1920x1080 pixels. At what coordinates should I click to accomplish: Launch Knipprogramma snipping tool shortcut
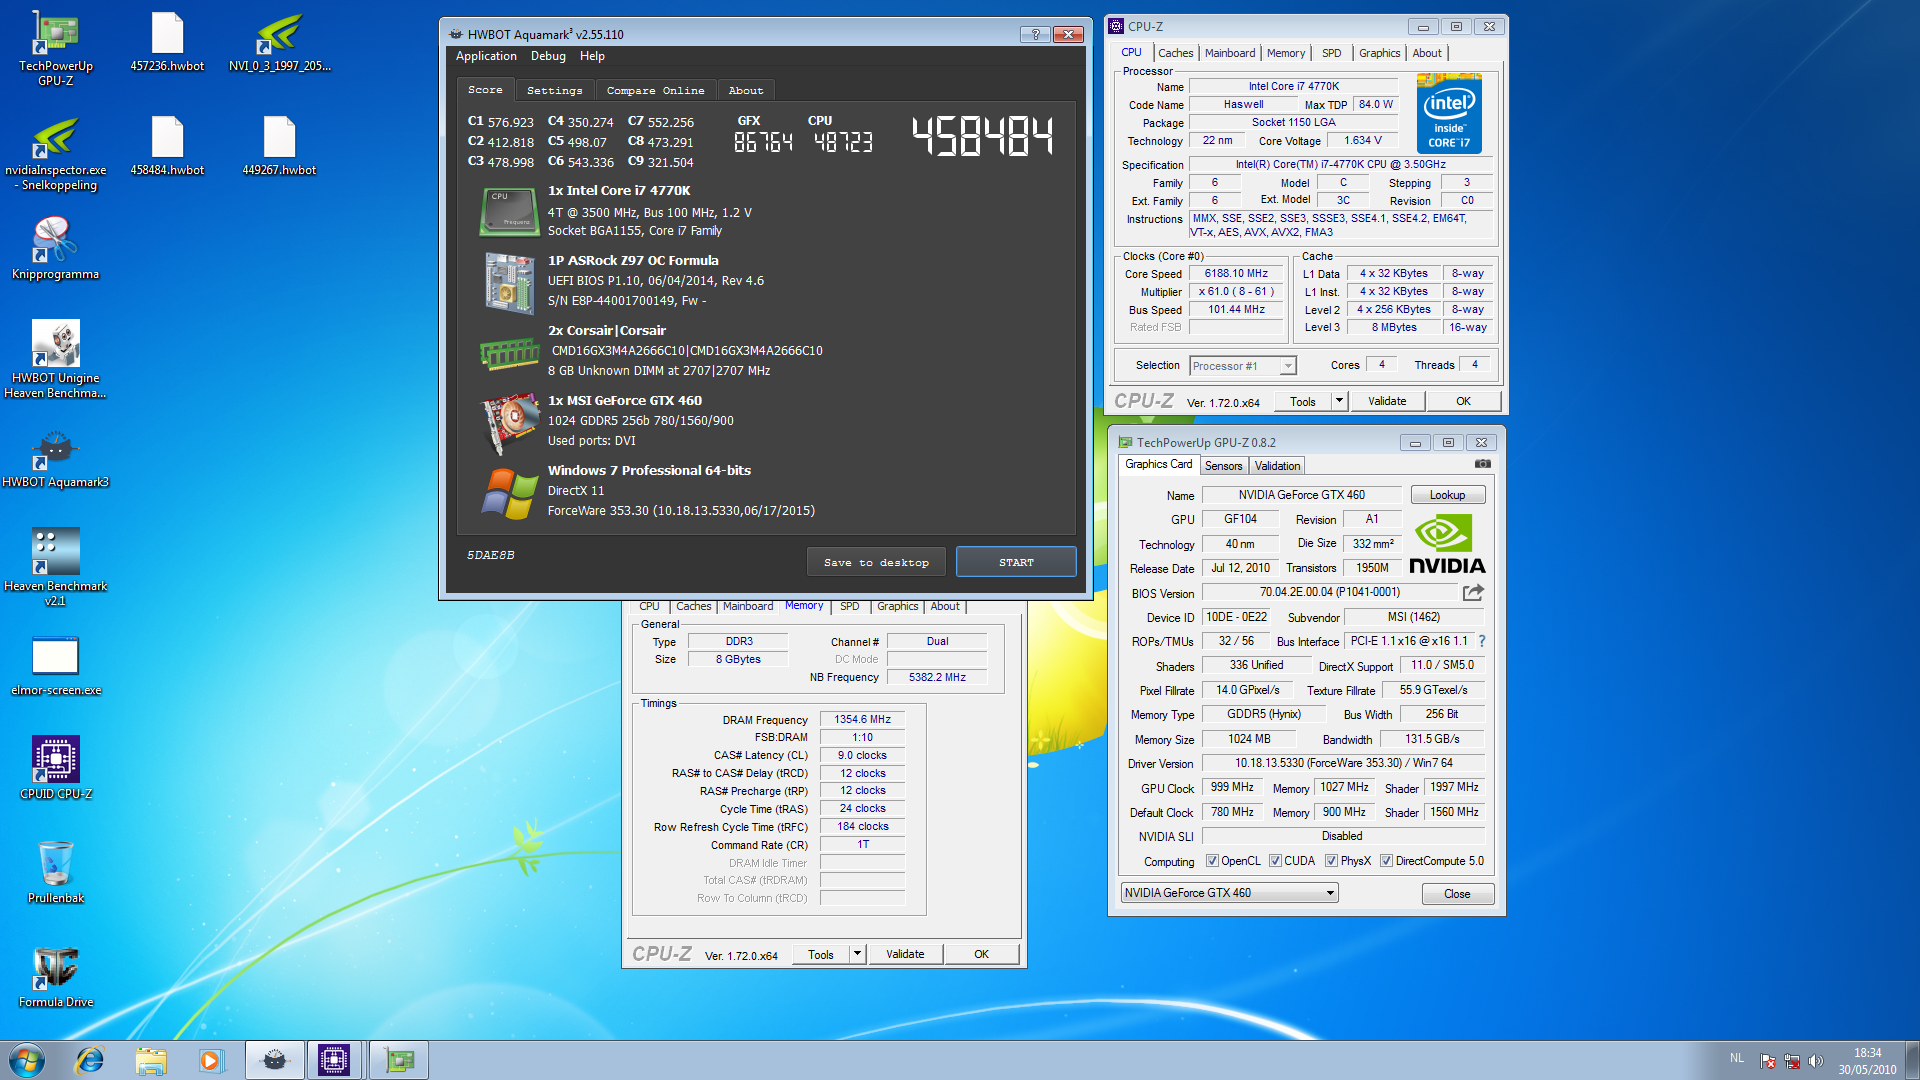point(56,249)
